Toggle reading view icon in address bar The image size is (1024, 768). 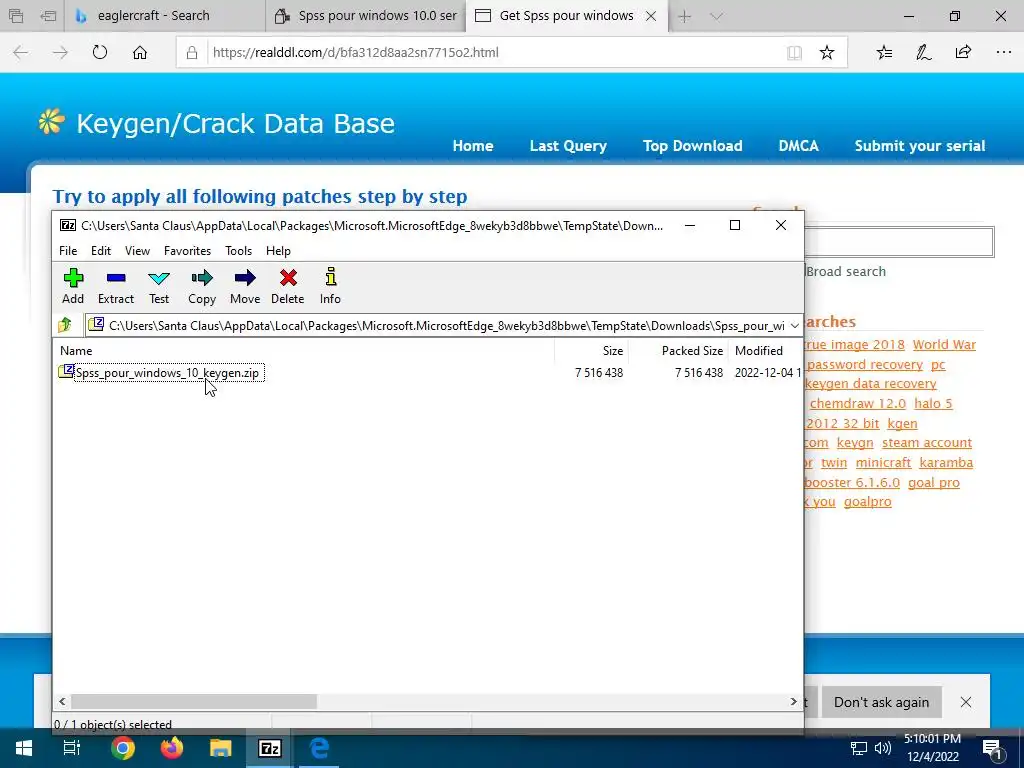(794, 53)
